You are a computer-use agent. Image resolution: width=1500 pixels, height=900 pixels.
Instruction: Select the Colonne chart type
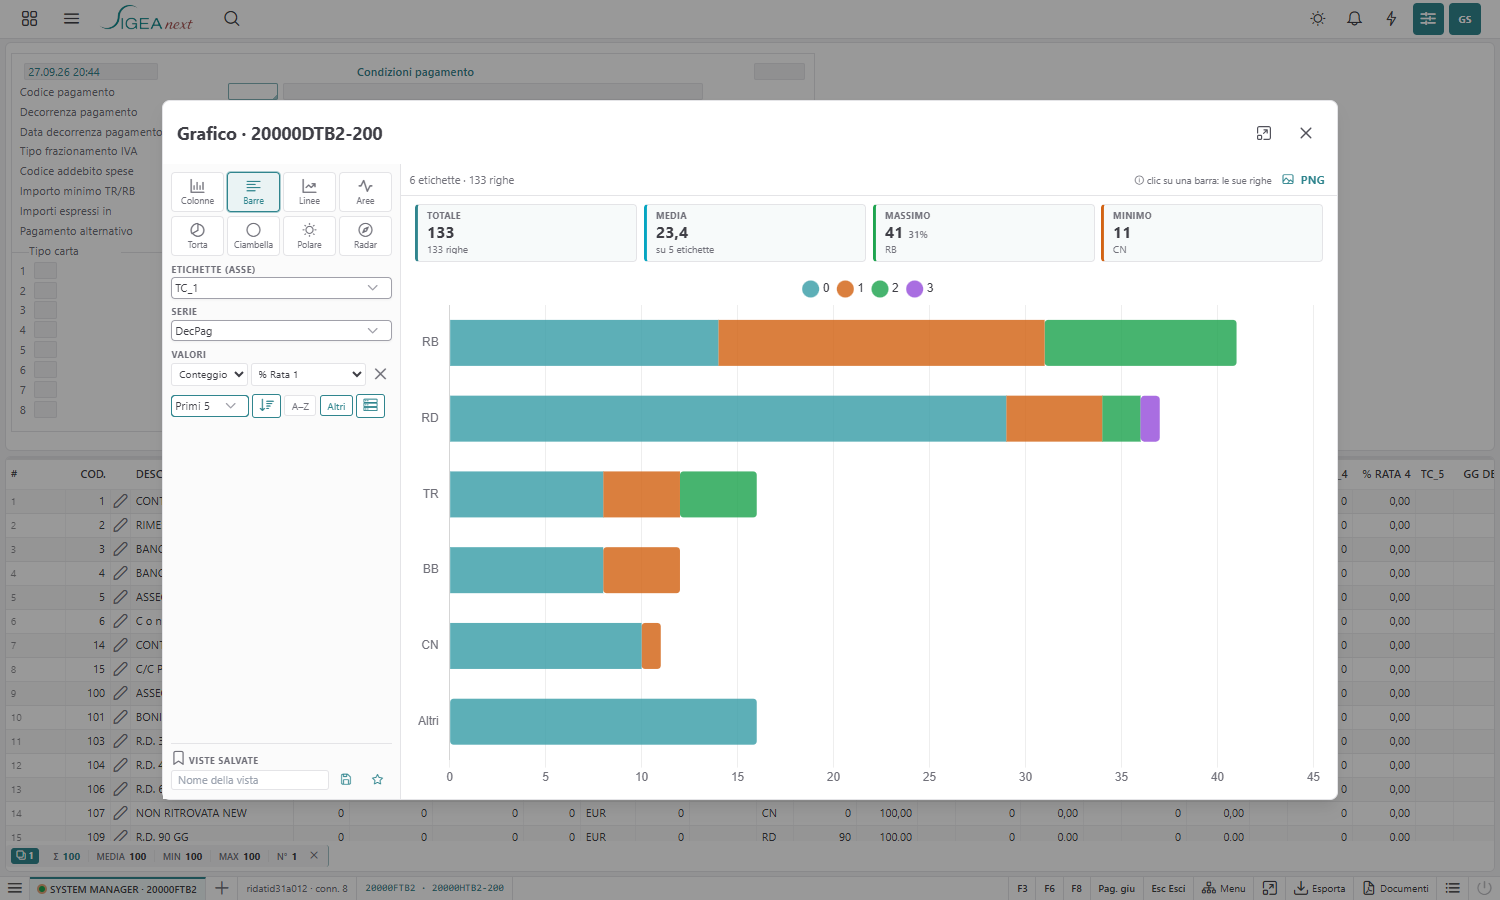pos(197,192)
